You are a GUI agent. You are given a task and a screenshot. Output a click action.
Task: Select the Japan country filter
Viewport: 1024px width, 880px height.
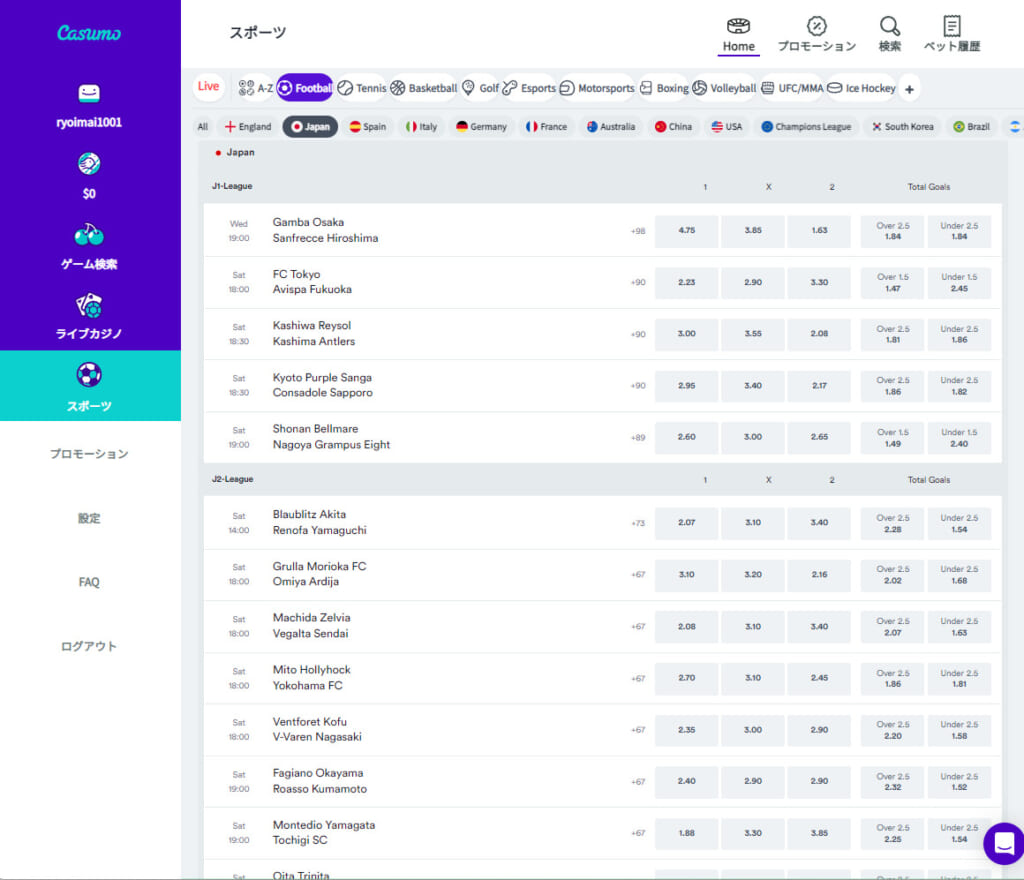tap(310, 127)
